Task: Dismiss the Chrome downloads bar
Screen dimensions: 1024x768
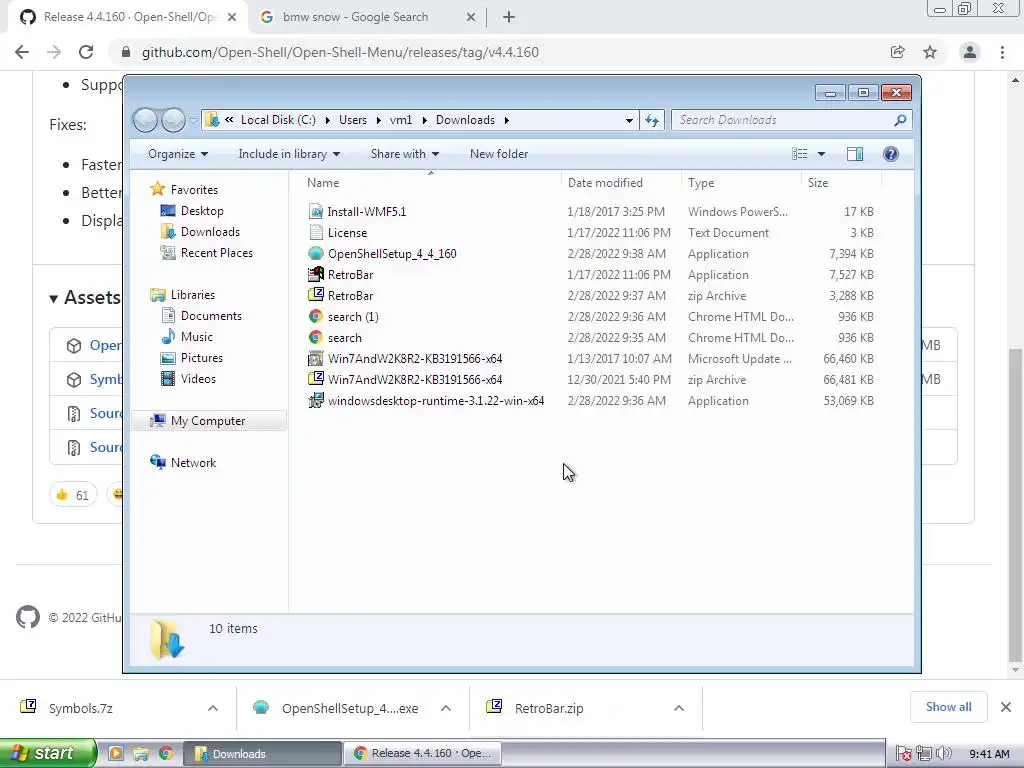Action: [1006, 707]
